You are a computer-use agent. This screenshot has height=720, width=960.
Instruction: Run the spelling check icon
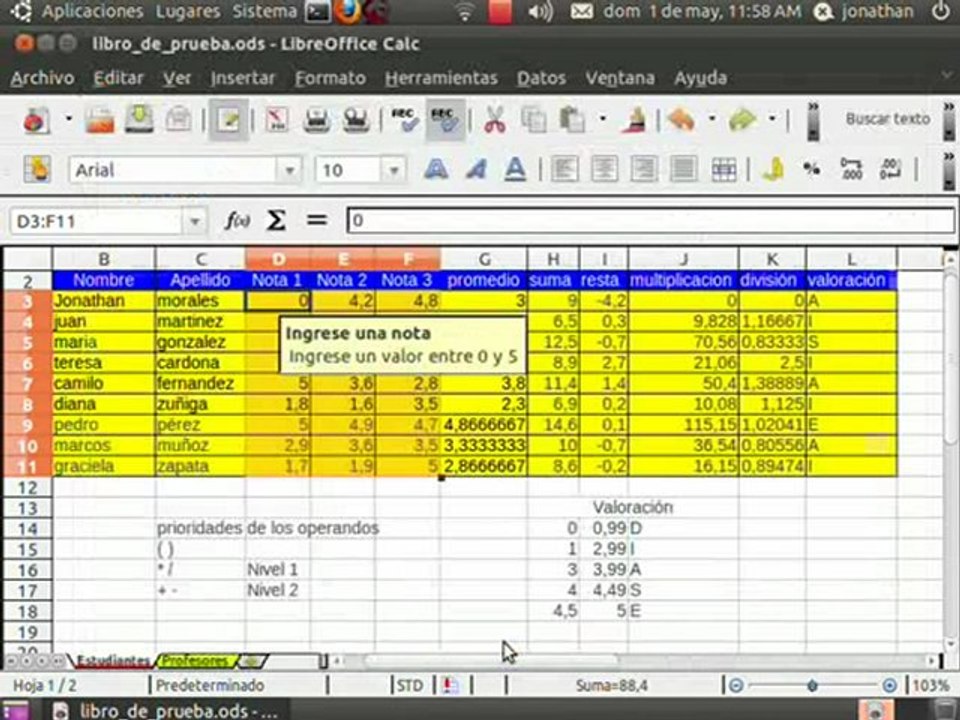405,120
